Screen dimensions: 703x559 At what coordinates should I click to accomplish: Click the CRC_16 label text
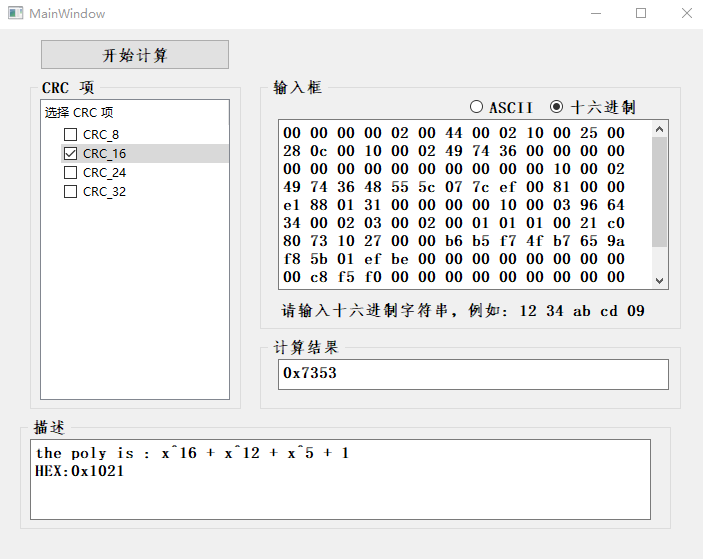[104, 153]
